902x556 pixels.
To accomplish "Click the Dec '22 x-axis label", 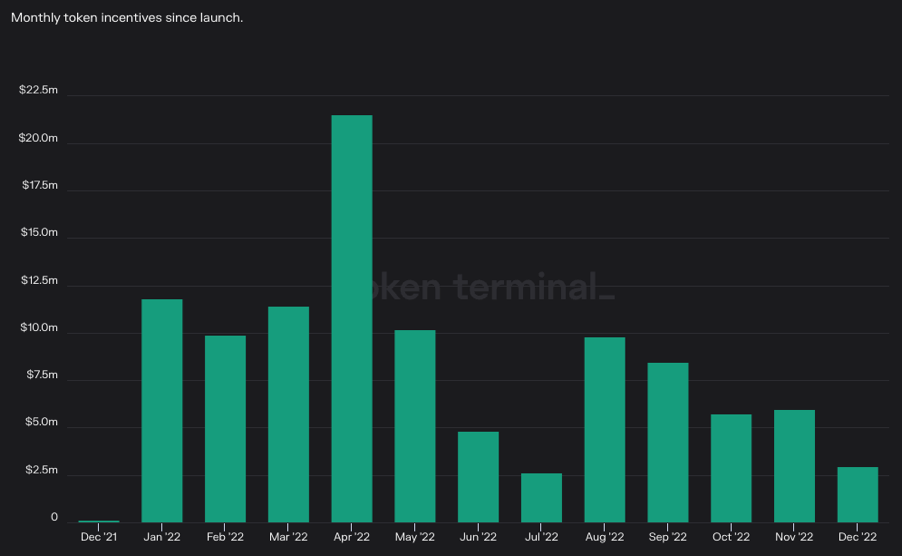I will pos(858,537).
